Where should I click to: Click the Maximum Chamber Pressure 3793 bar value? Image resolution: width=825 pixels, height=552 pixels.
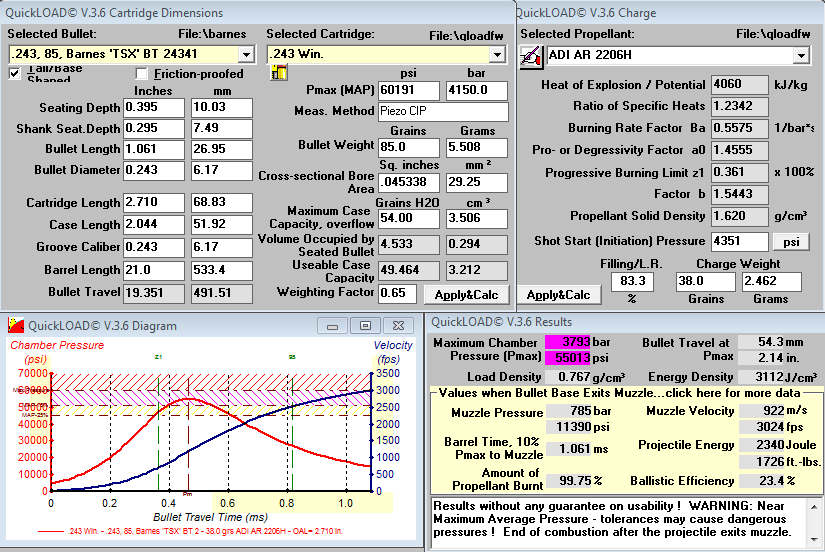pyautogui.click(x=568, y=342)
